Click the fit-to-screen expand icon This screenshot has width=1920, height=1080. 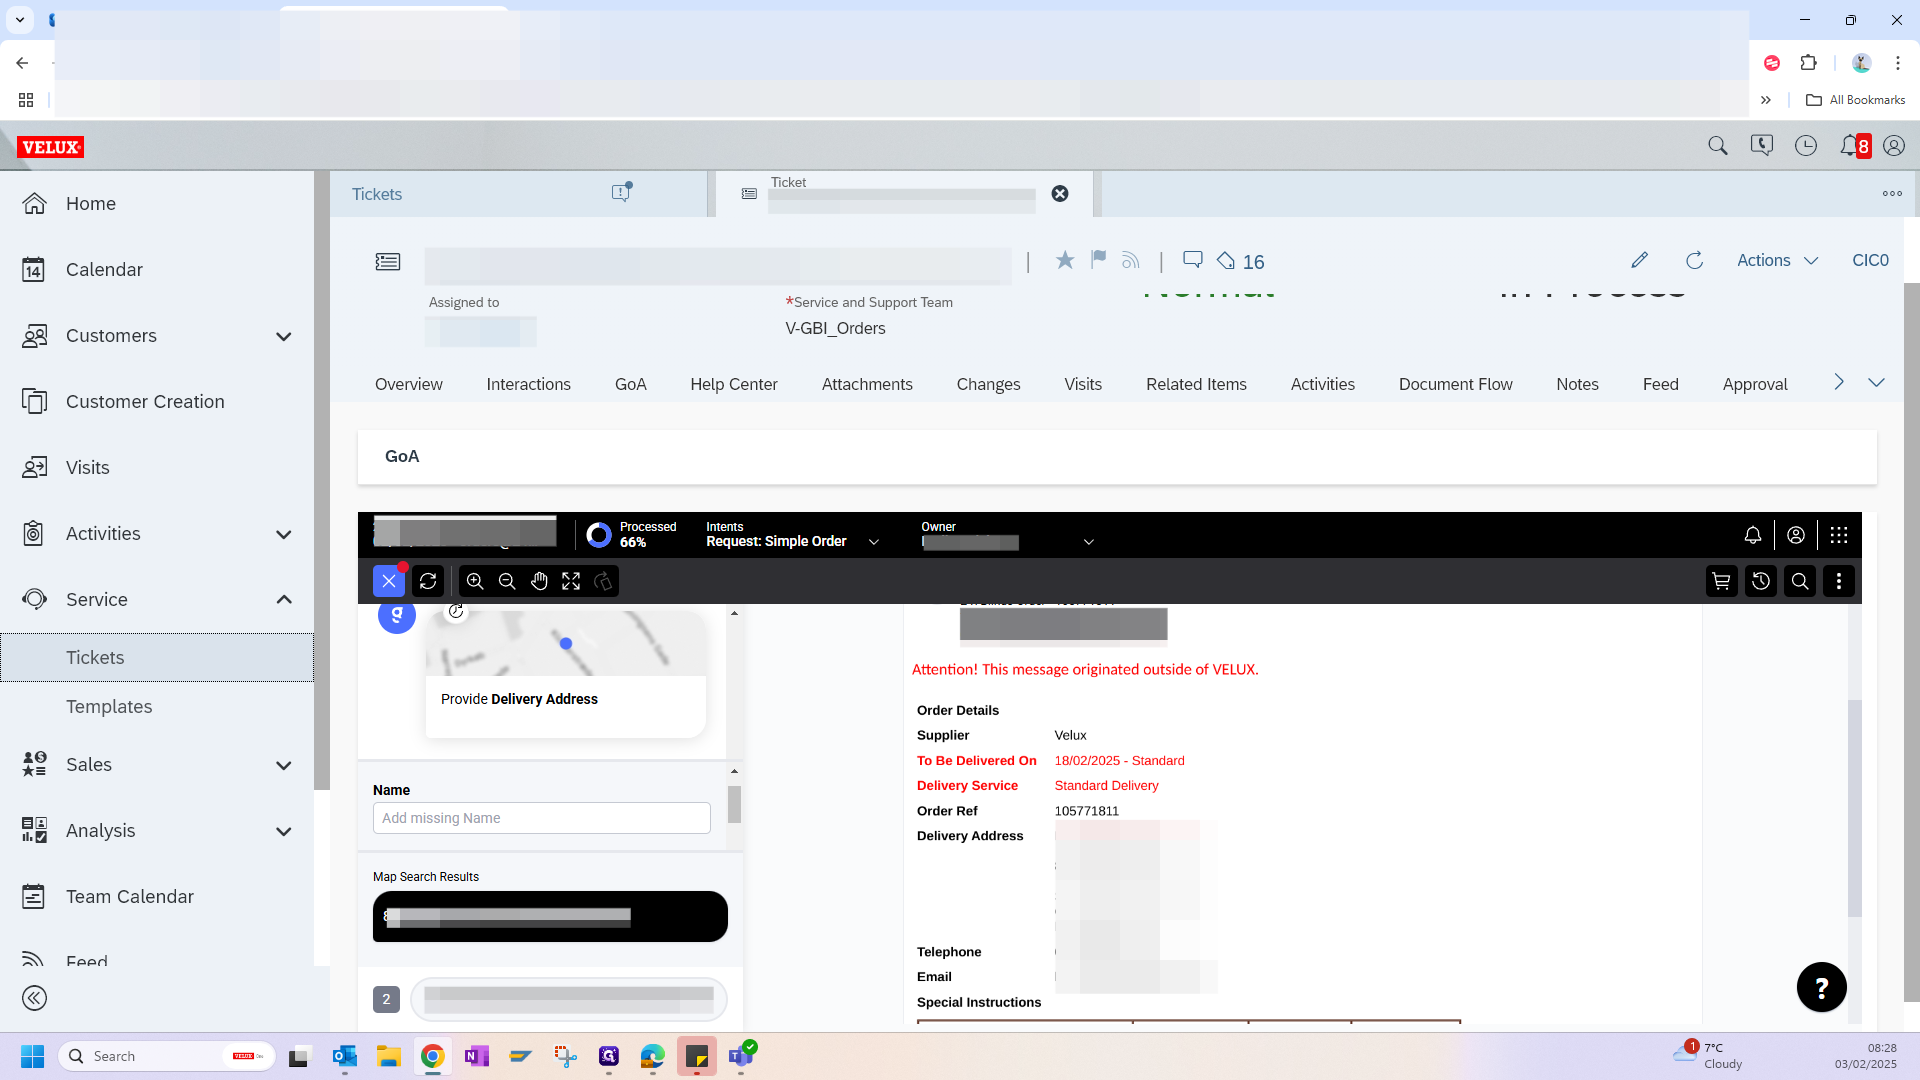point(571,581)
